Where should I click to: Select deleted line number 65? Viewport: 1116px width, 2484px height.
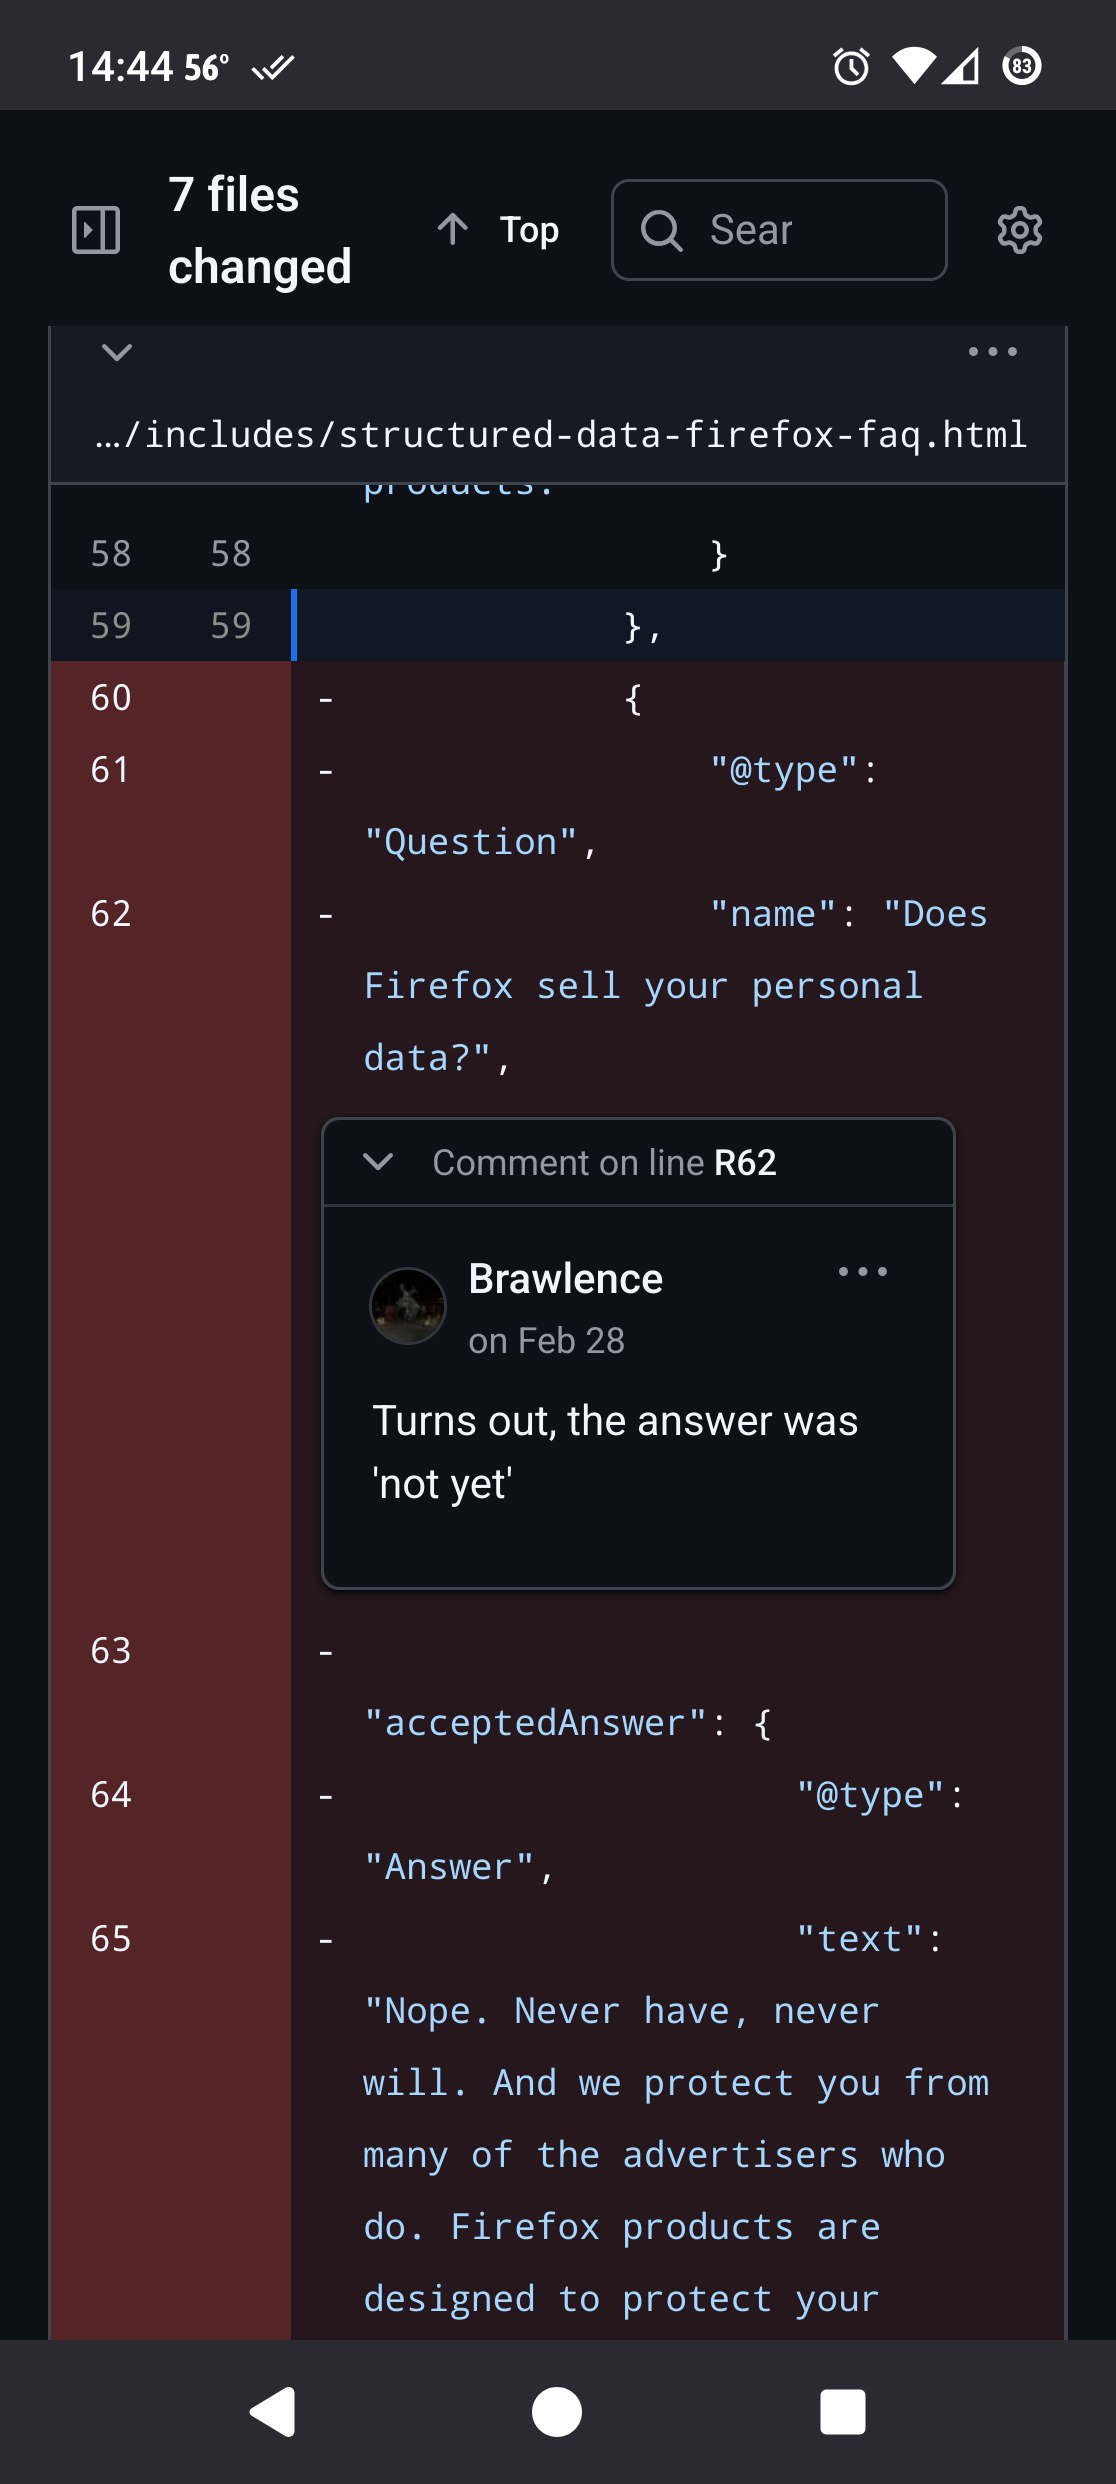(x=111, y=1939)
